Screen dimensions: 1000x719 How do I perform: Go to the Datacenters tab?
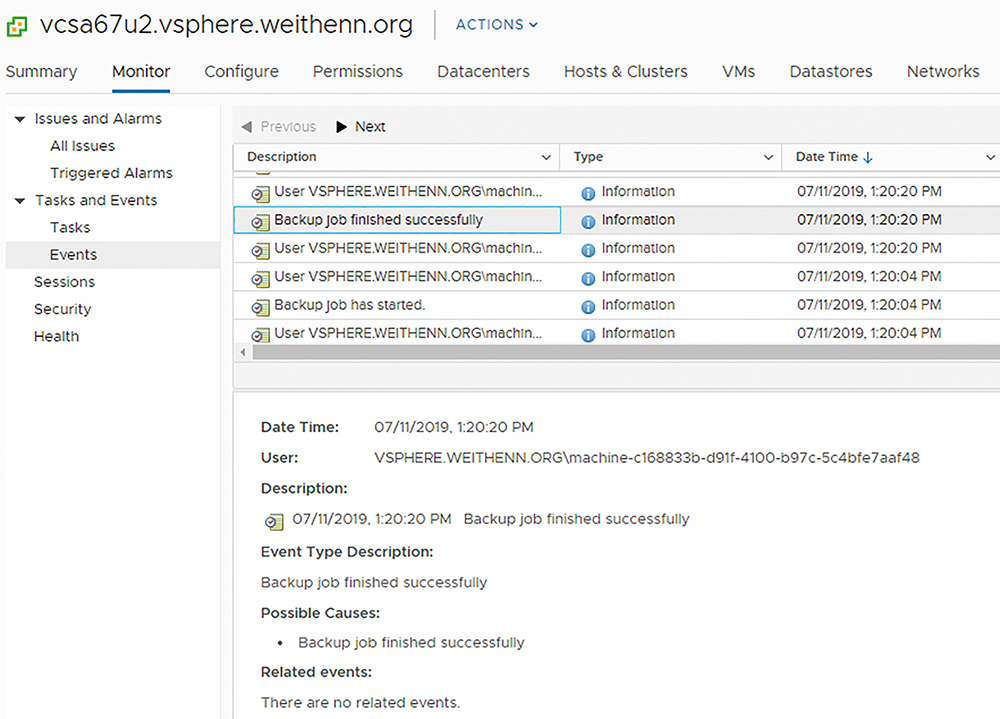point(483,71)
